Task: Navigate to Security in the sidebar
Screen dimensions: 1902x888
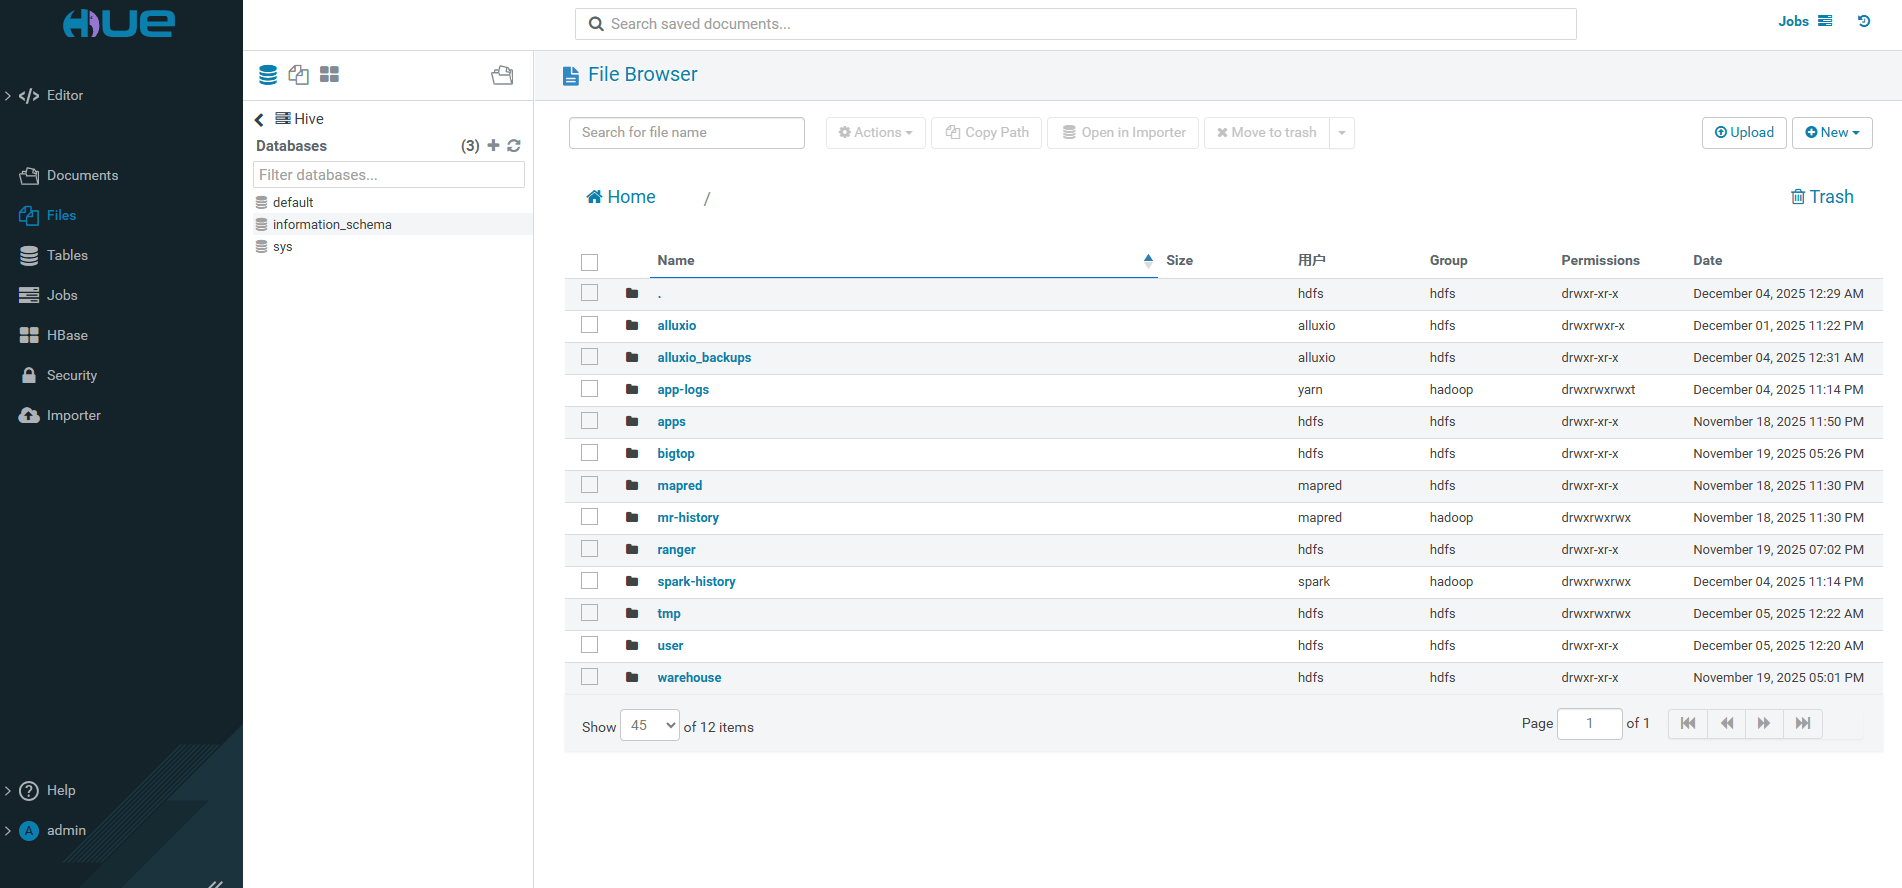Action: (x=71, y=375)
